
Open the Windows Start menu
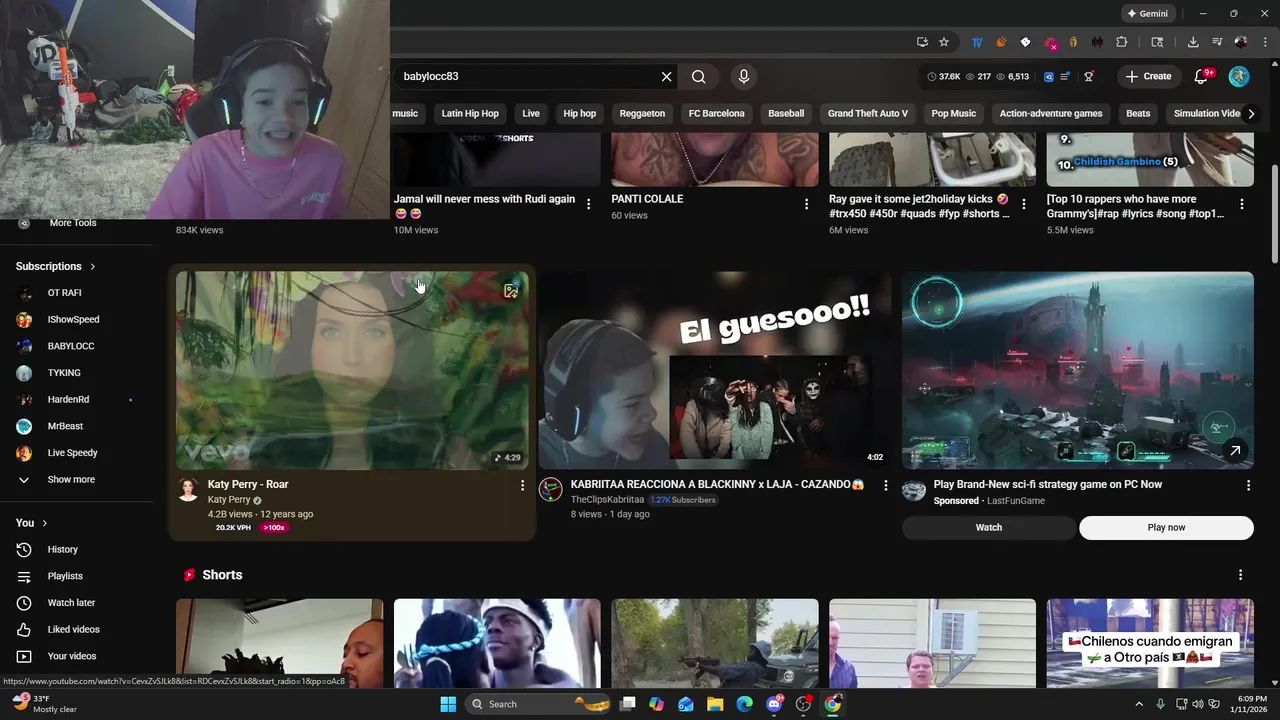tap(448, 704)
